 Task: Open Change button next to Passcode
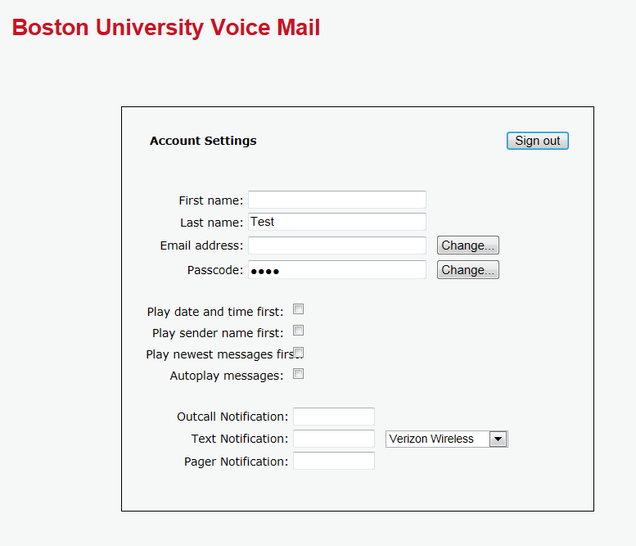click(x=468, y=270)
